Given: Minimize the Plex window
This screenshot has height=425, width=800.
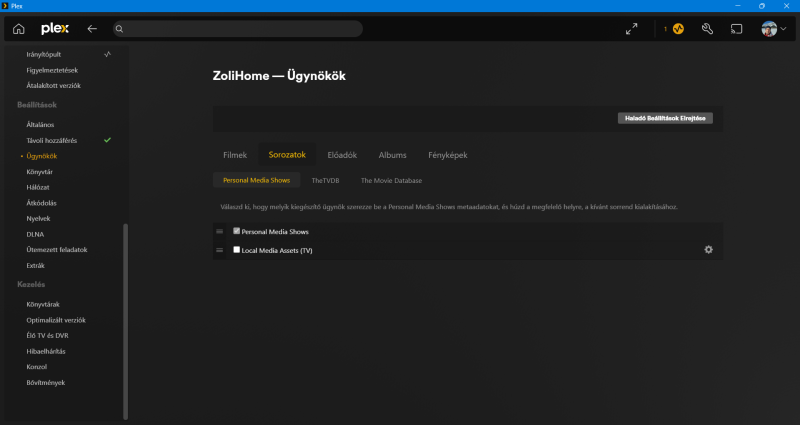Looking at the screenshot, I should (738, 6).
